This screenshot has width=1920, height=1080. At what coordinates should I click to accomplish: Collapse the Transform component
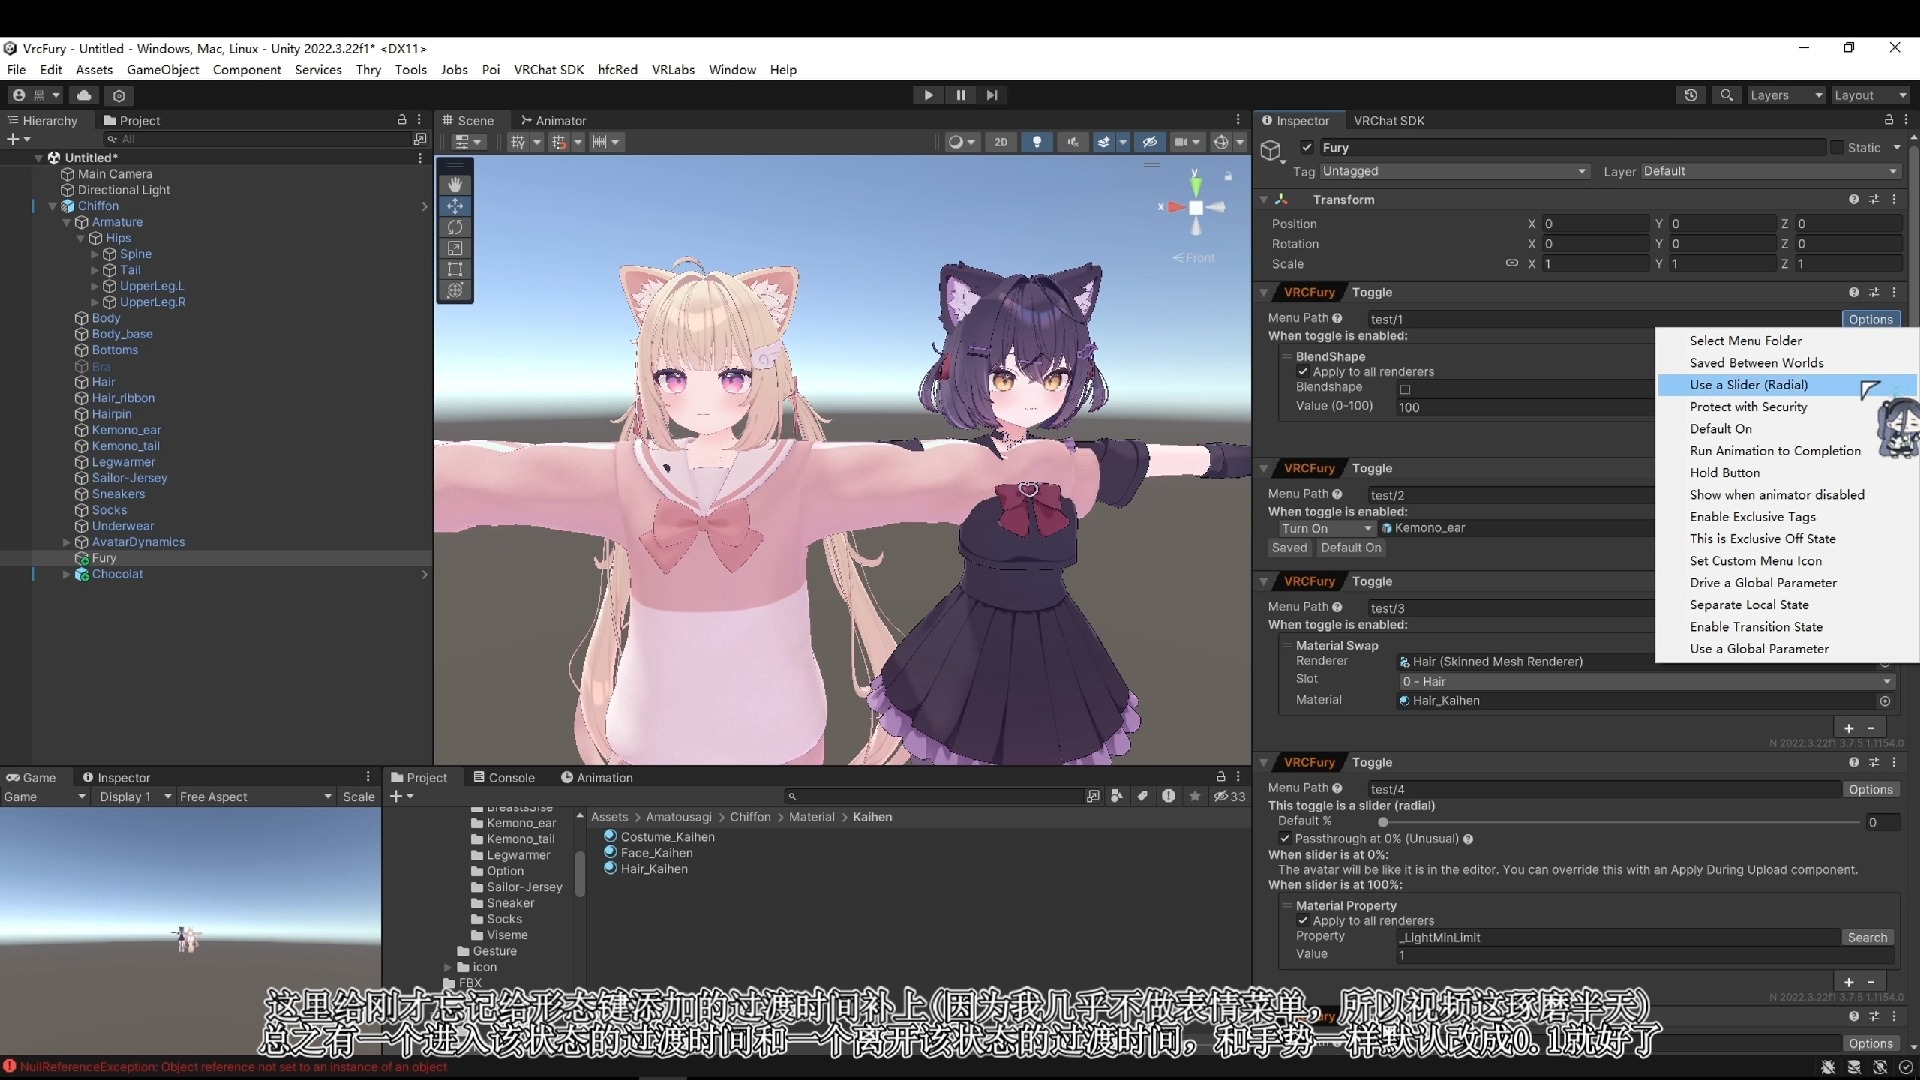pyautogui.click(x=1264, y=200)
